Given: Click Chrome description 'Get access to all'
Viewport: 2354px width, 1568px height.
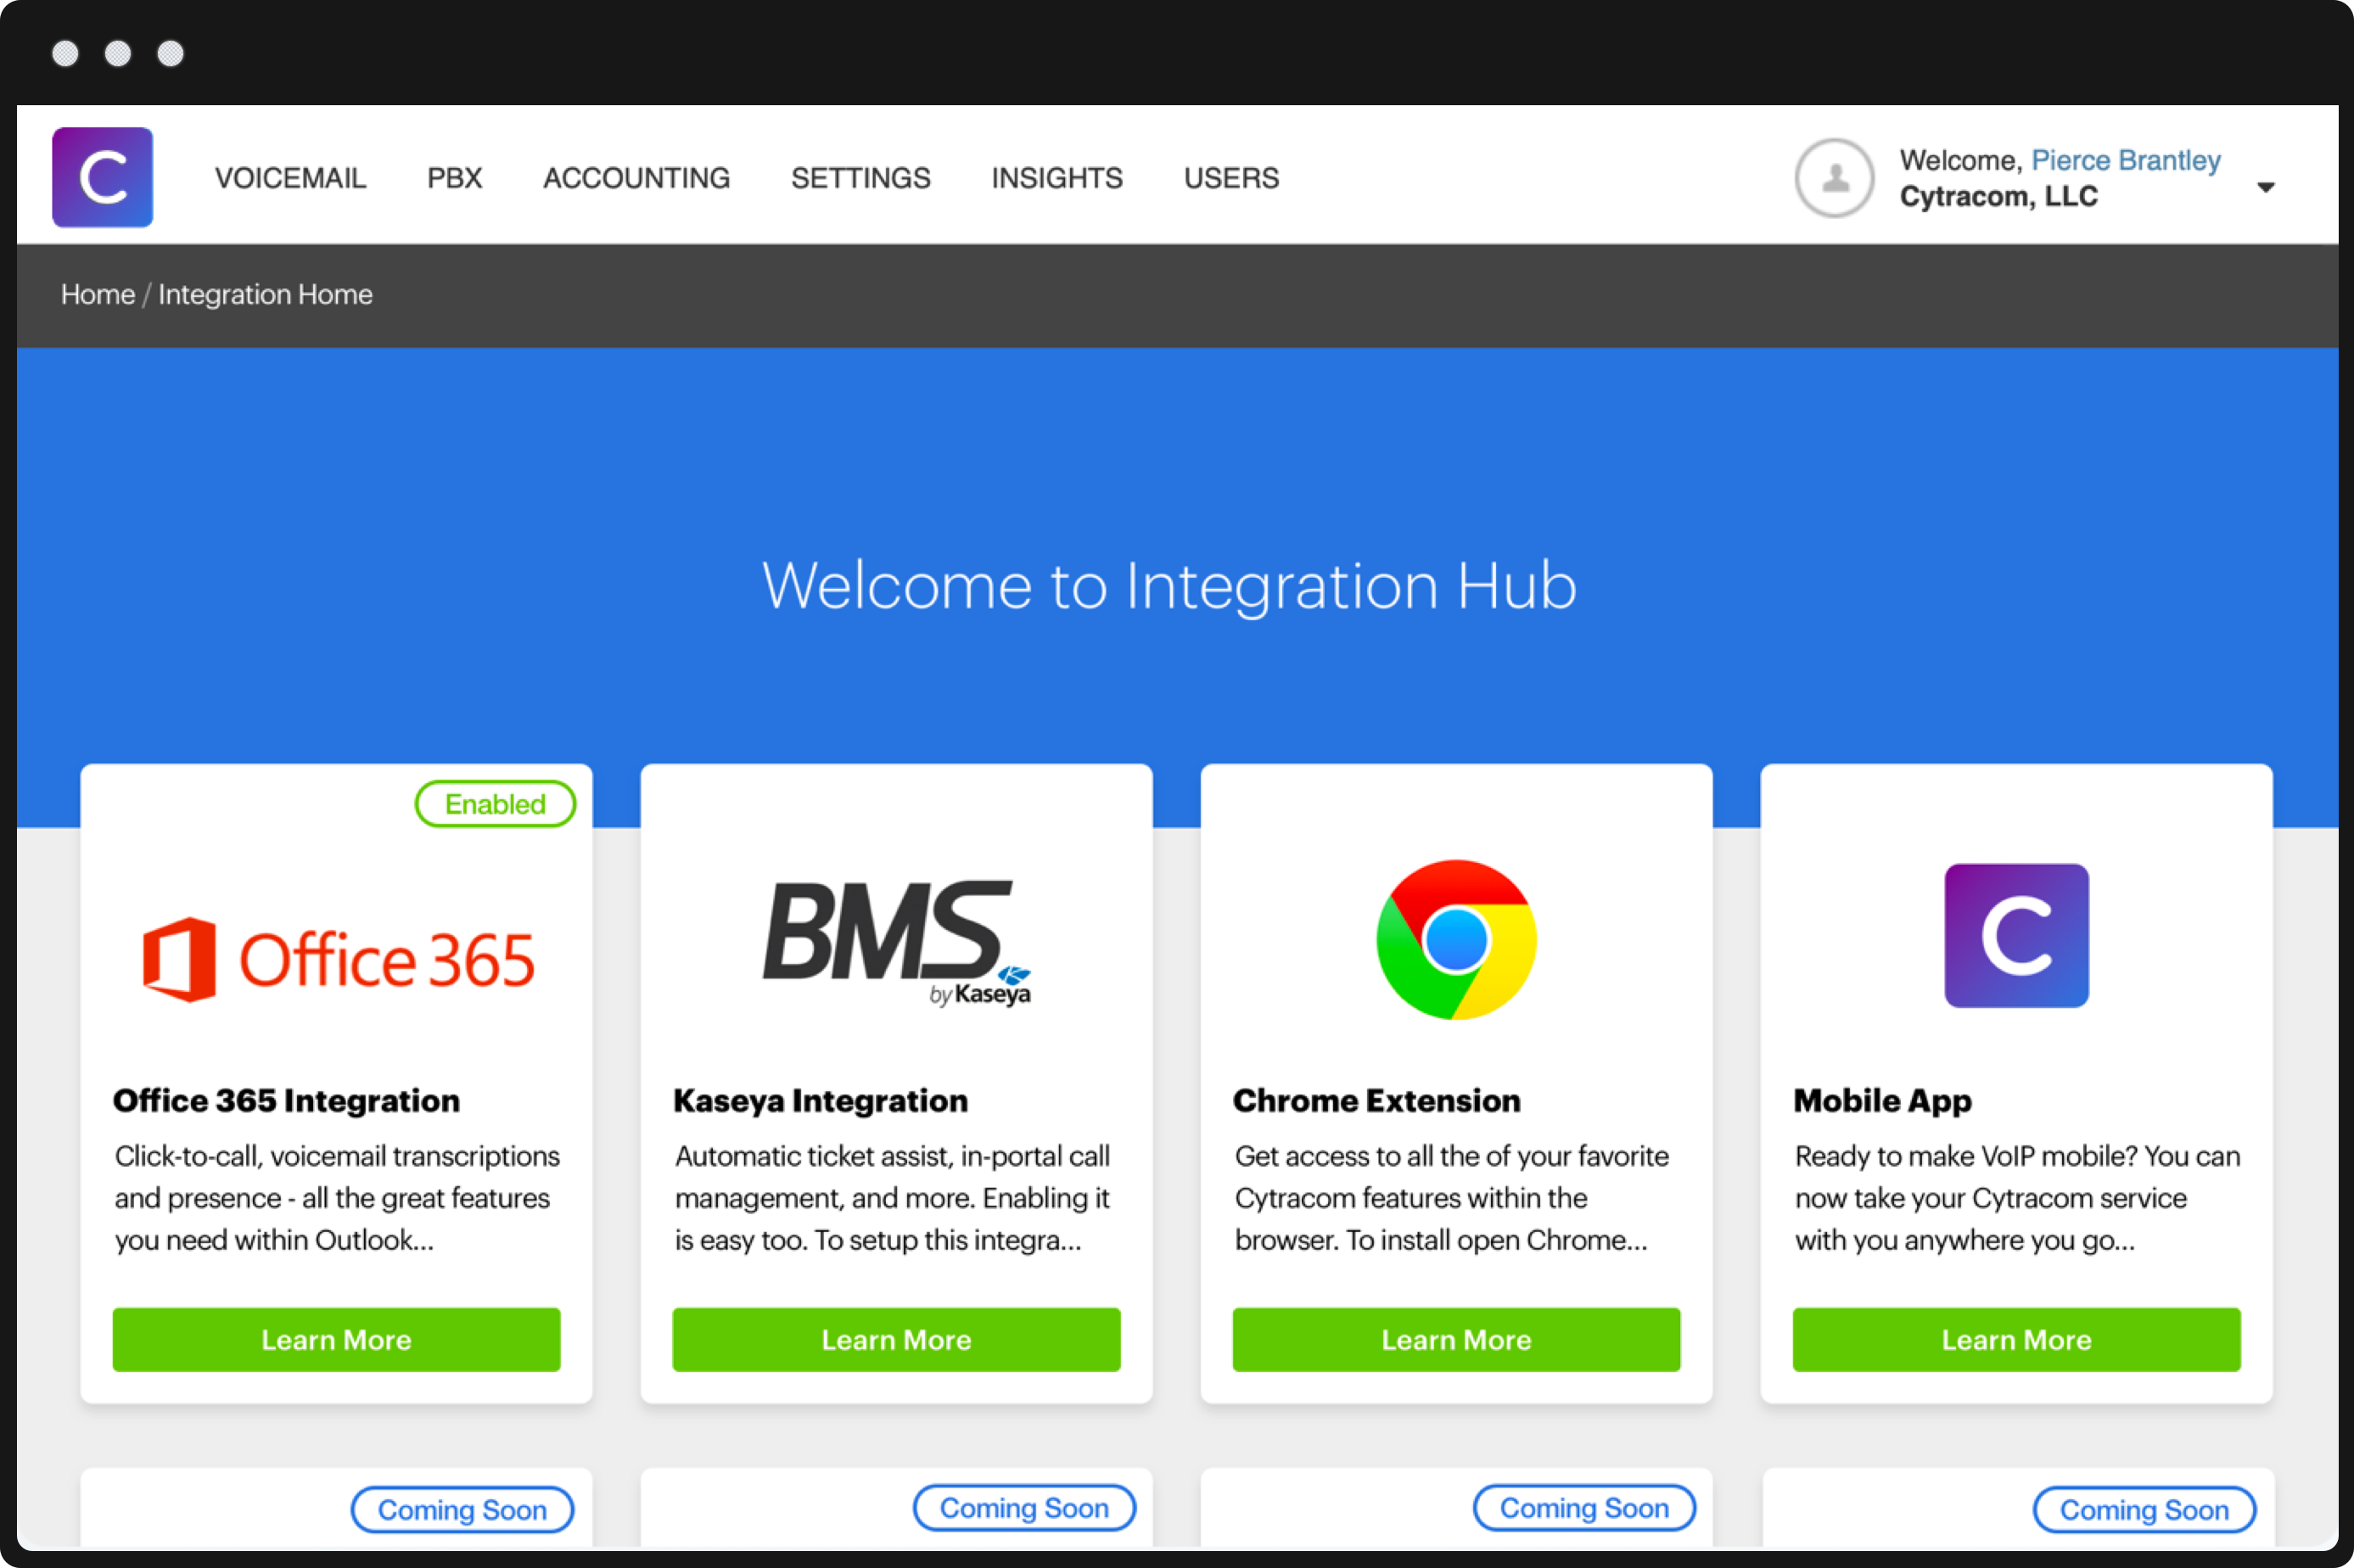Looking at the screenshot, I should pyautogui.click(x=1452, y=1198).
